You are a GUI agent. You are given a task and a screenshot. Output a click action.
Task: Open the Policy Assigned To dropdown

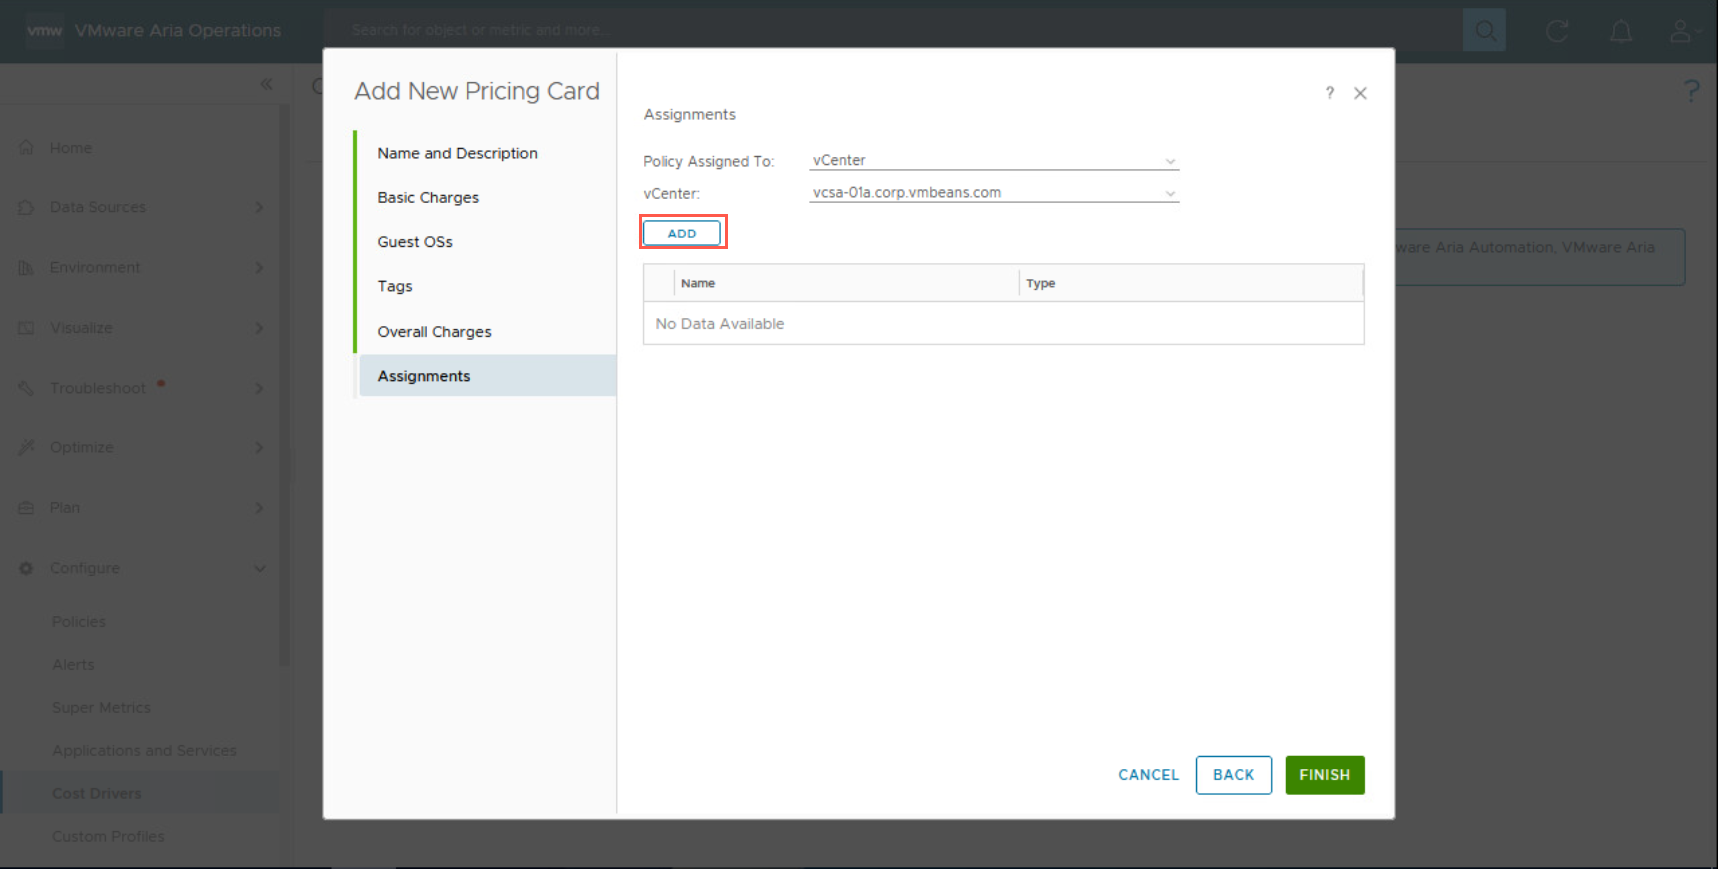pyautogui.click(x=993, y=161)
